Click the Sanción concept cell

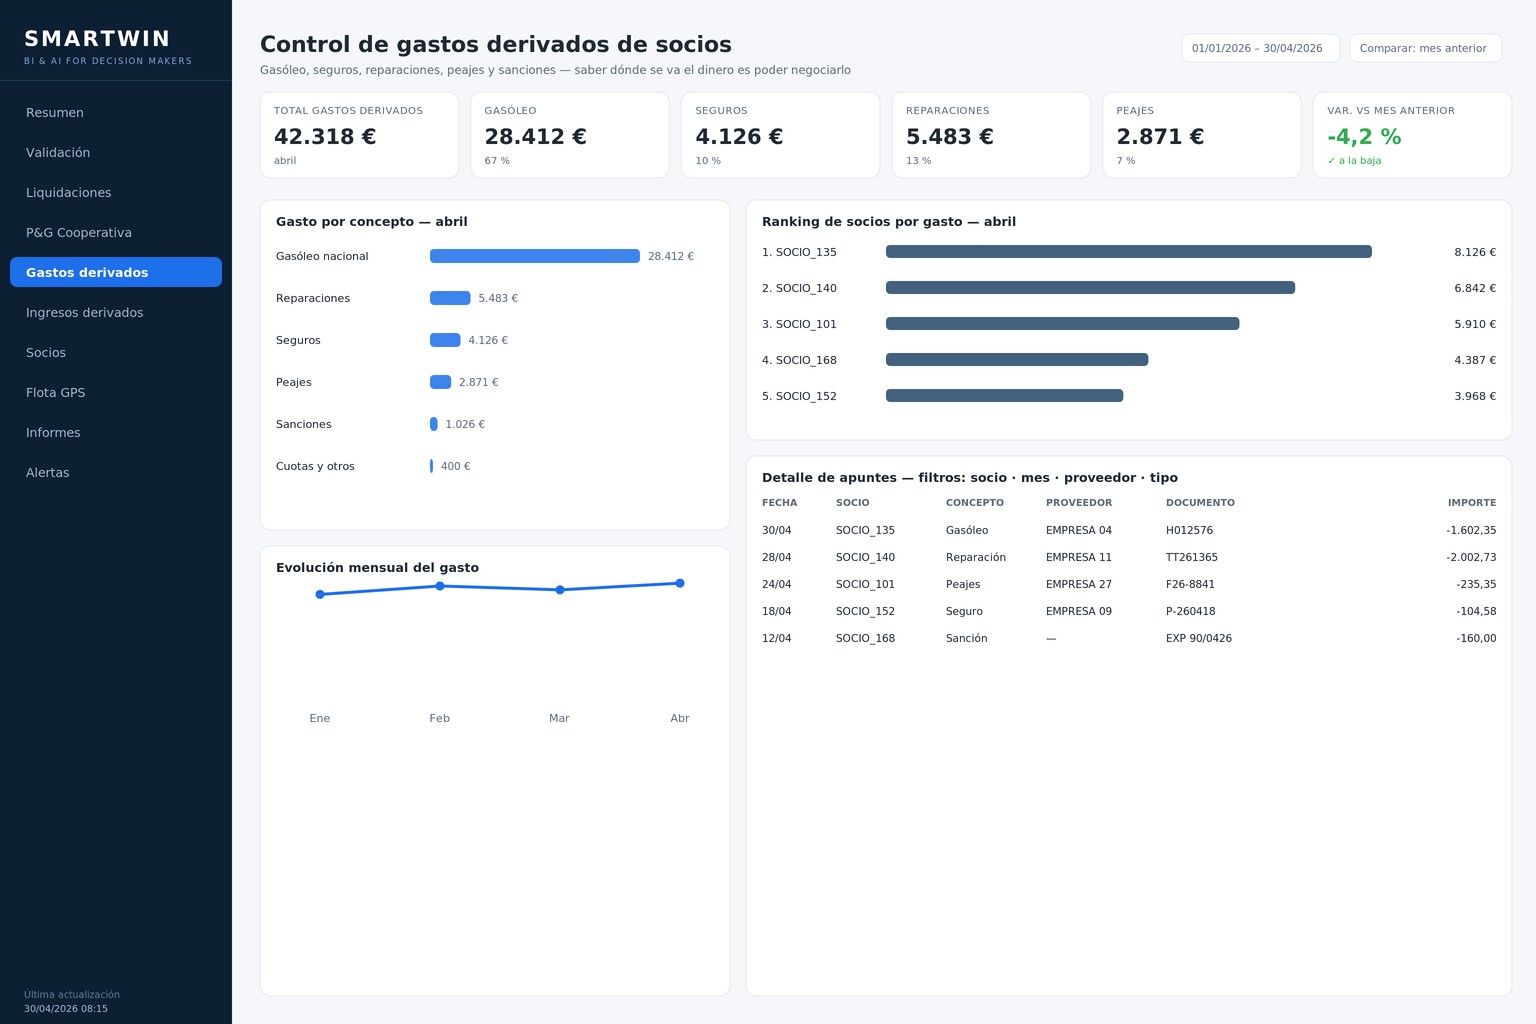(967, 638)
